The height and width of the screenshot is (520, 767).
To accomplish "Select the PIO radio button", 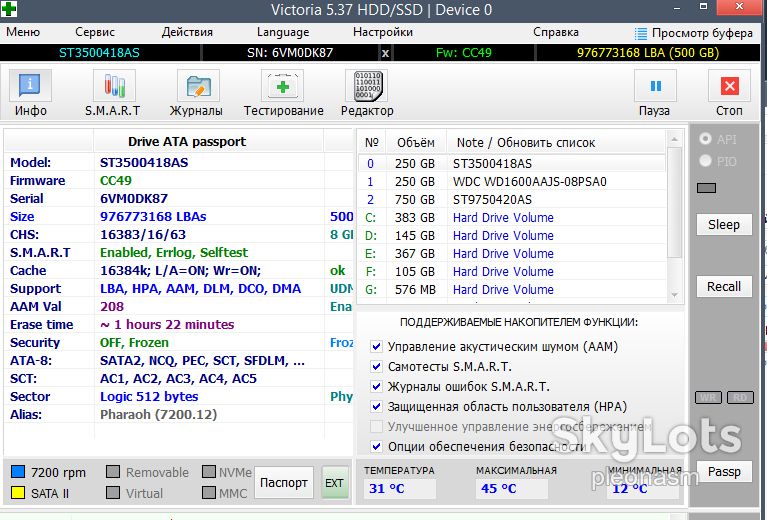I will pos(705,160).
